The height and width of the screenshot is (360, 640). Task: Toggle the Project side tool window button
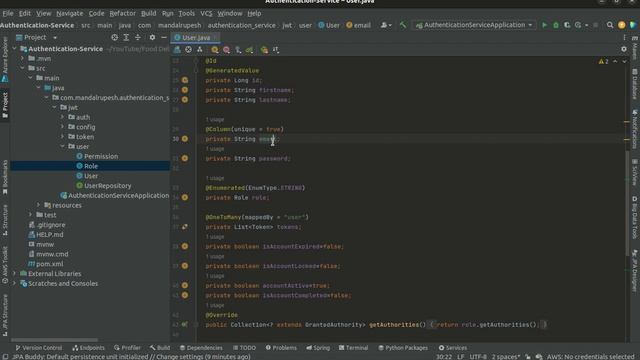(5, 105)
